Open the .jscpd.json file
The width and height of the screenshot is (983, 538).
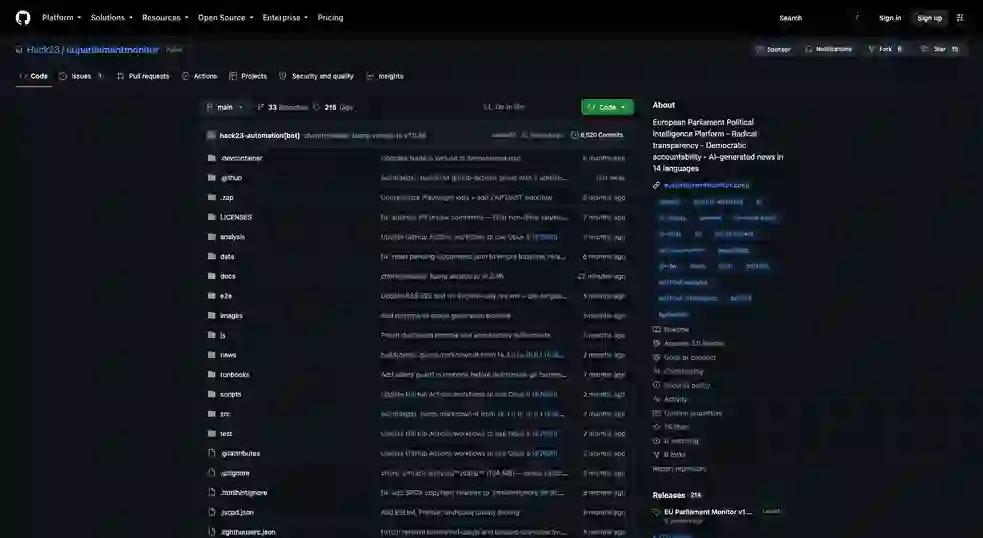(237, 512)
